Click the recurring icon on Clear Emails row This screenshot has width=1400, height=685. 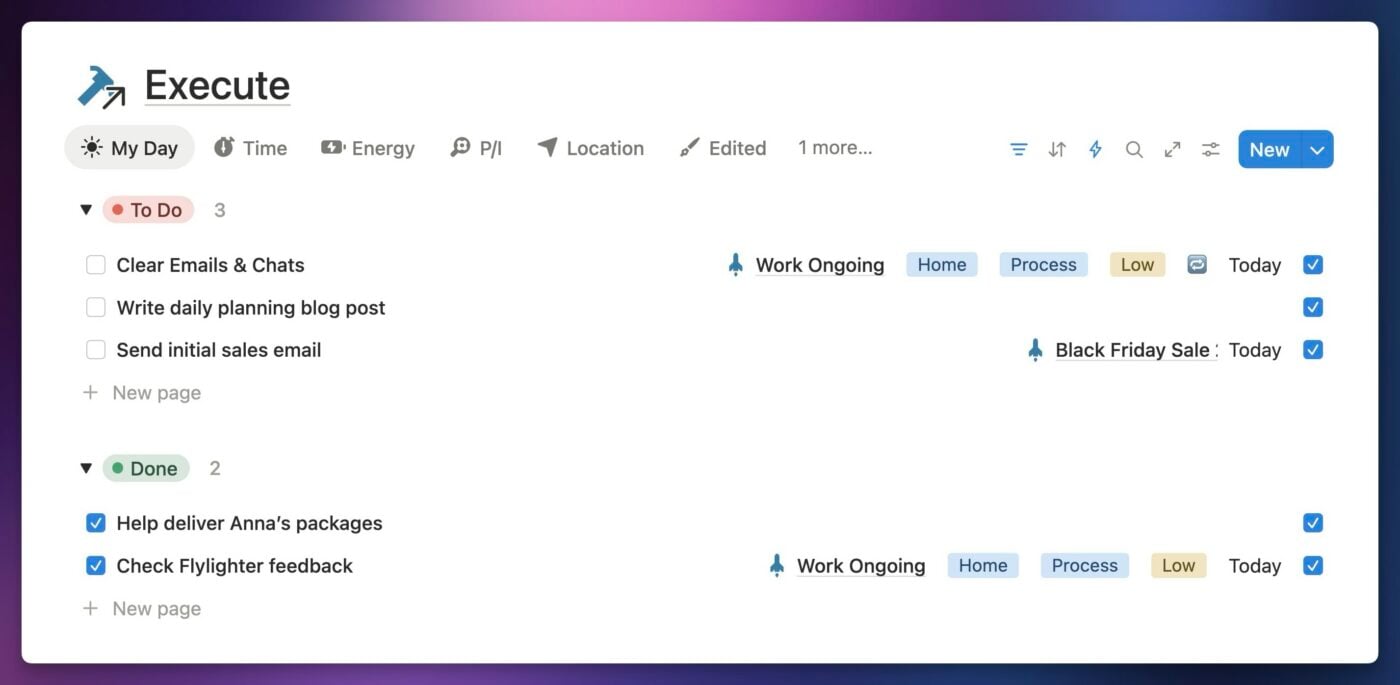tap(1197, 265)
